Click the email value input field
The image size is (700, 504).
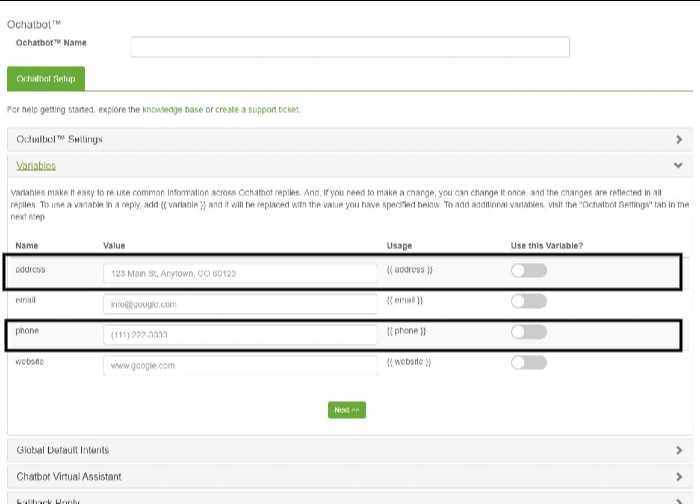(x=240, y=304)
